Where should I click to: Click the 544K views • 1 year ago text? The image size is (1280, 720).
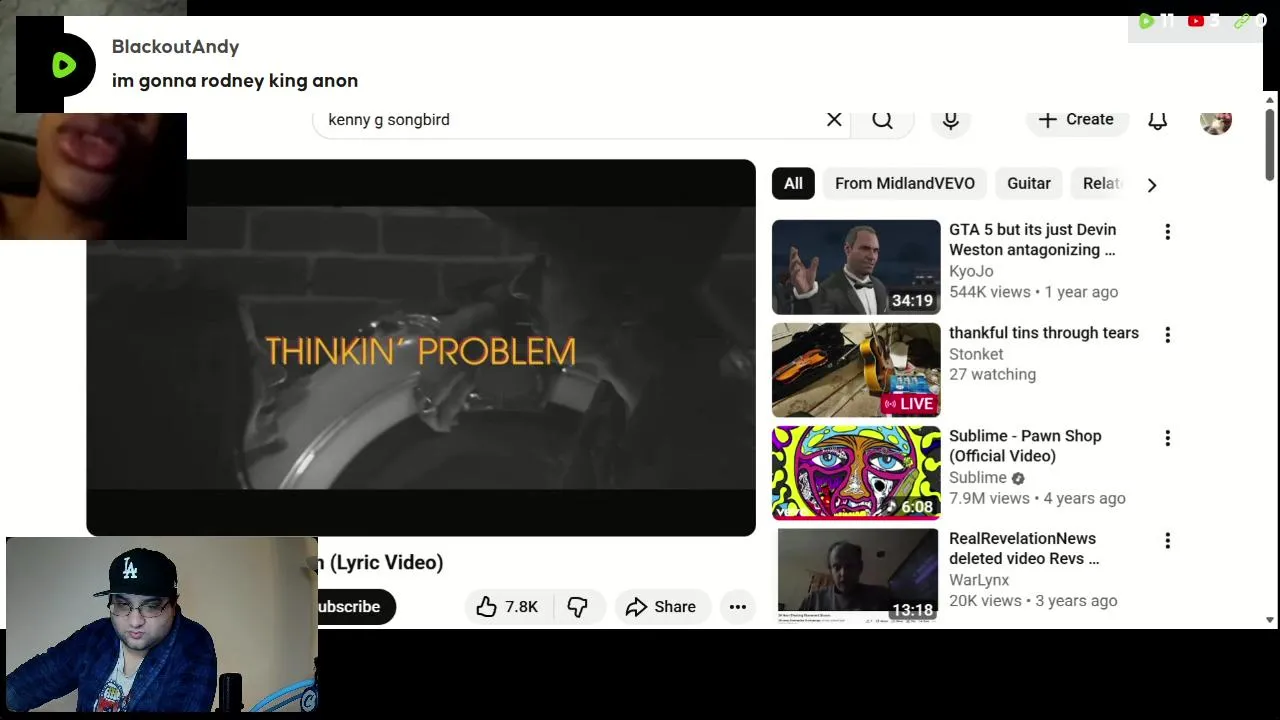[1033, 292]
